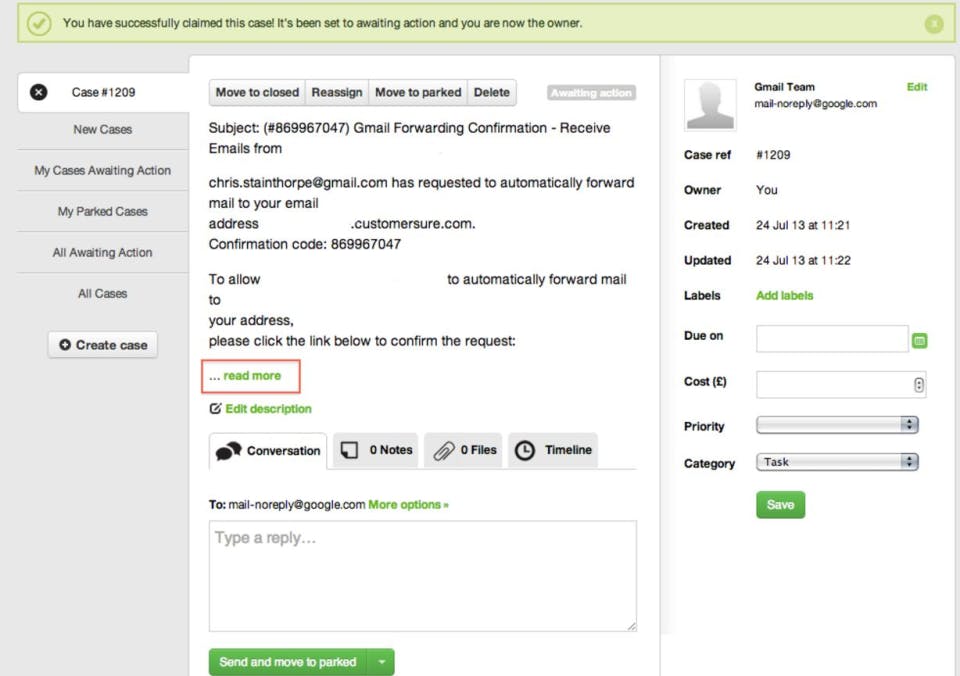
Task: Click the Create case button
Action: coord(103,345)
